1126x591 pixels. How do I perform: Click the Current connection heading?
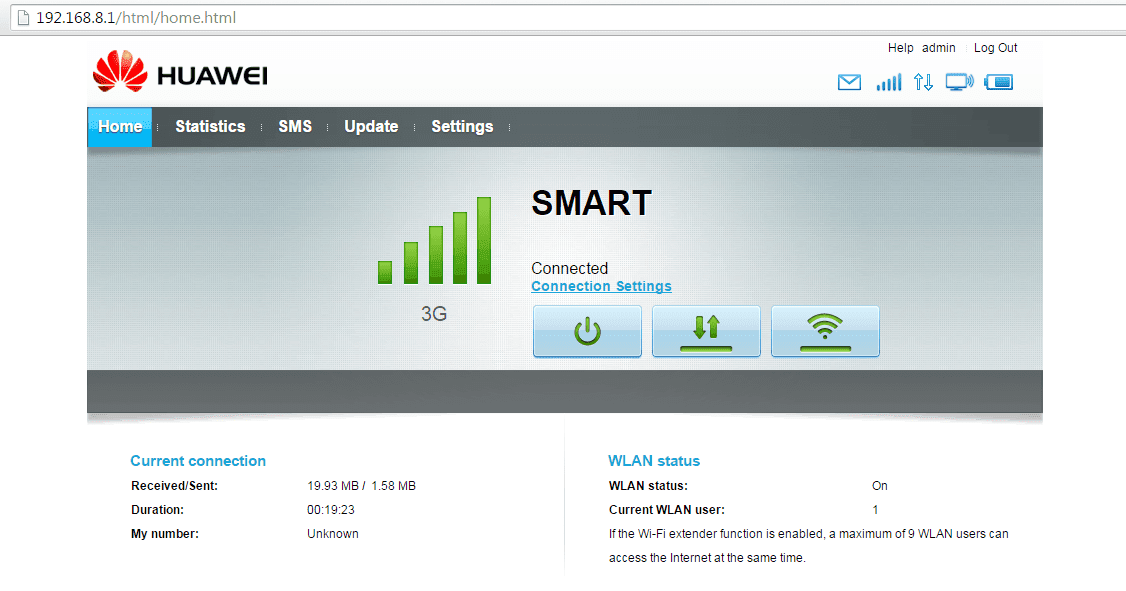[x=198, y=461]
